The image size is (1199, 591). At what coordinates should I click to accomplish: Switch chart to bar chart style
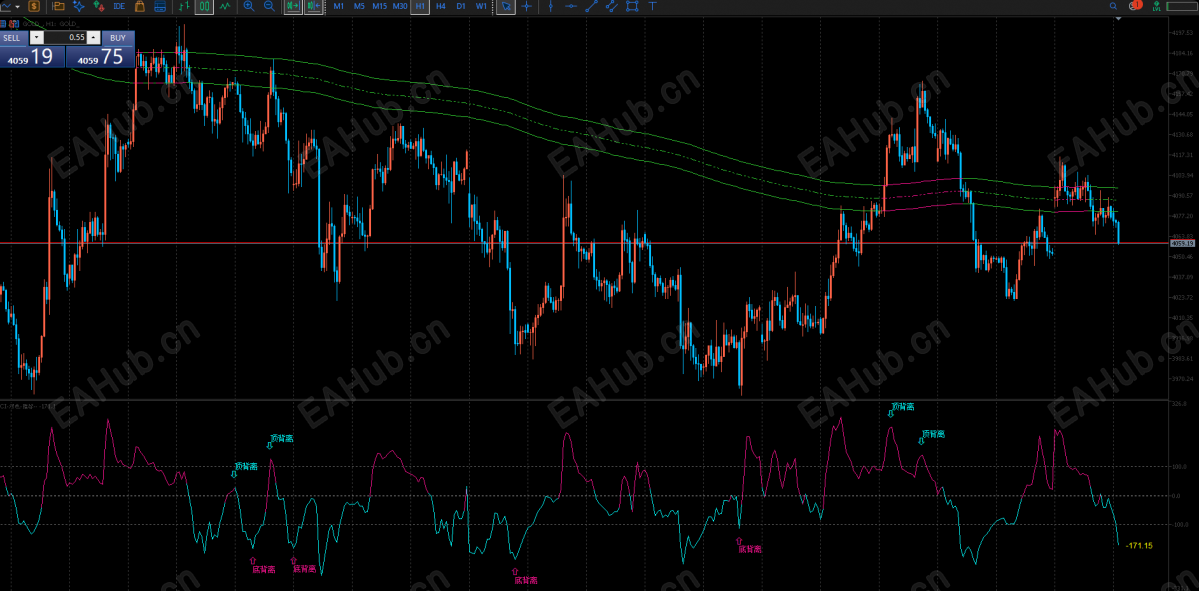point(184,6)
